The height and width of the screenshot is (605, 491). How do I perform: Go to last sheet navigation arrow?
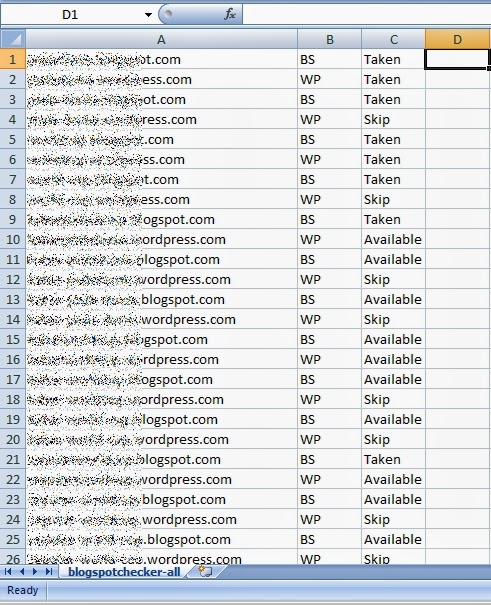coord(49,571)
